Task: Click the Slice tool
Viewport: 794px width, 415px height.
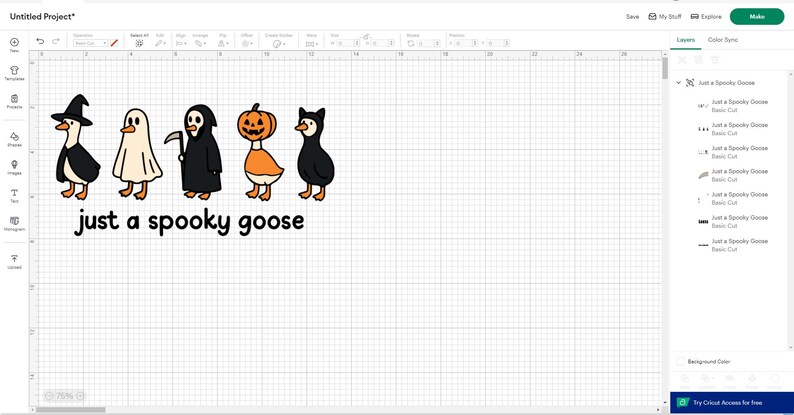Action: pos(685,379)
